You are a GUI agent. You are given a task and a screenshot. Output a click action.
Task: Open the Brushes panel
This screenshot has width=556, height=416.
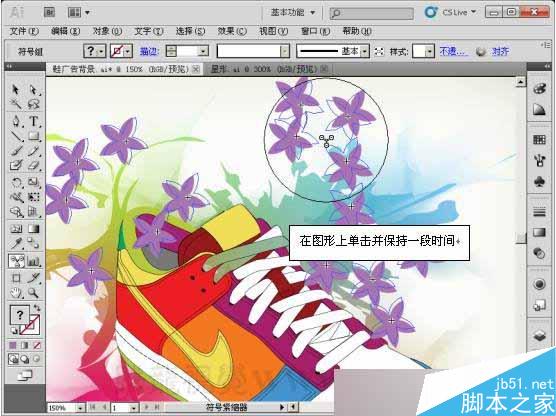coord(539,161)
